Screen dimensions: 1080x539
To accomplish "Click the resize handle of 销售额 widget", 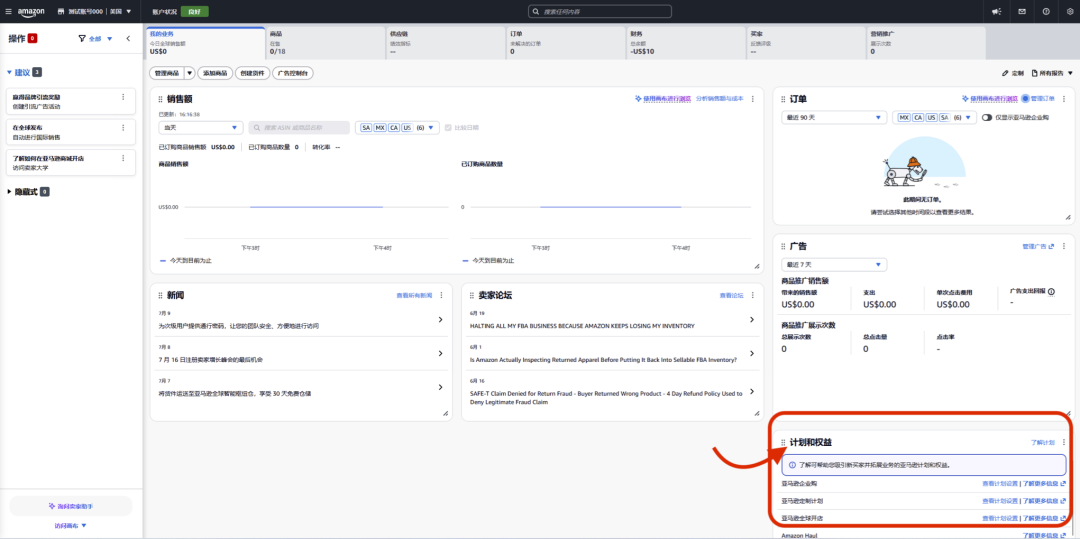I will (x=757, y=266).
